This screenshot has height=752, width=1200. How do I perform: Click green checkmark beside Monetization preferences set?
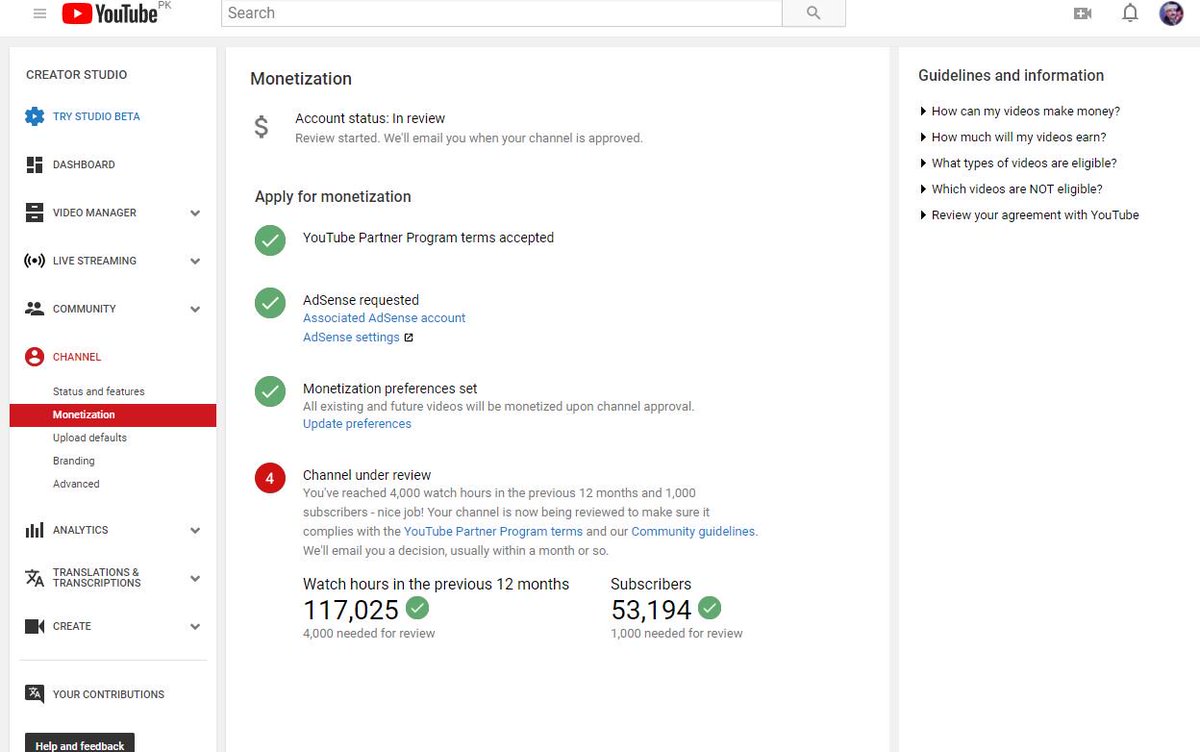click(x=270, y=391)
